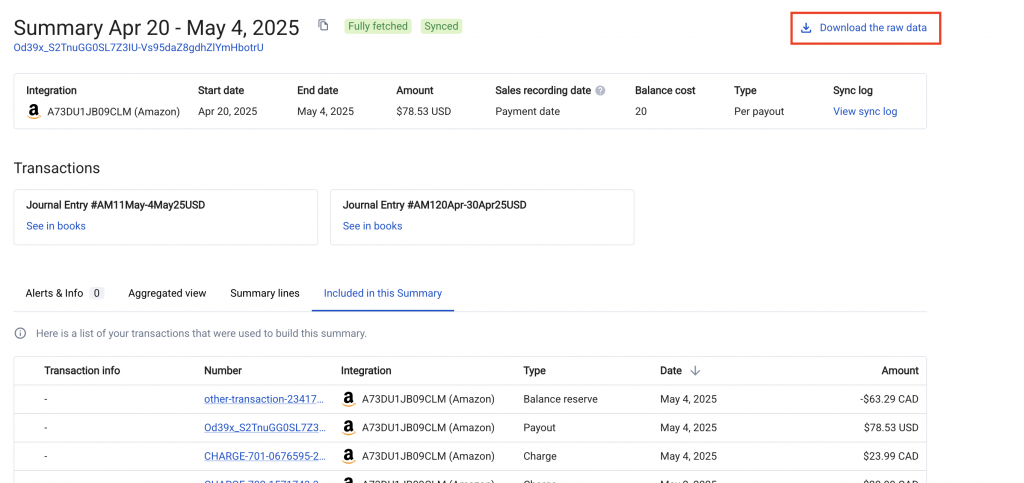Switch to the Alerts & Info tab
Image resolution: width=1024 pixels, height=483 pixels.
(54, 293)
